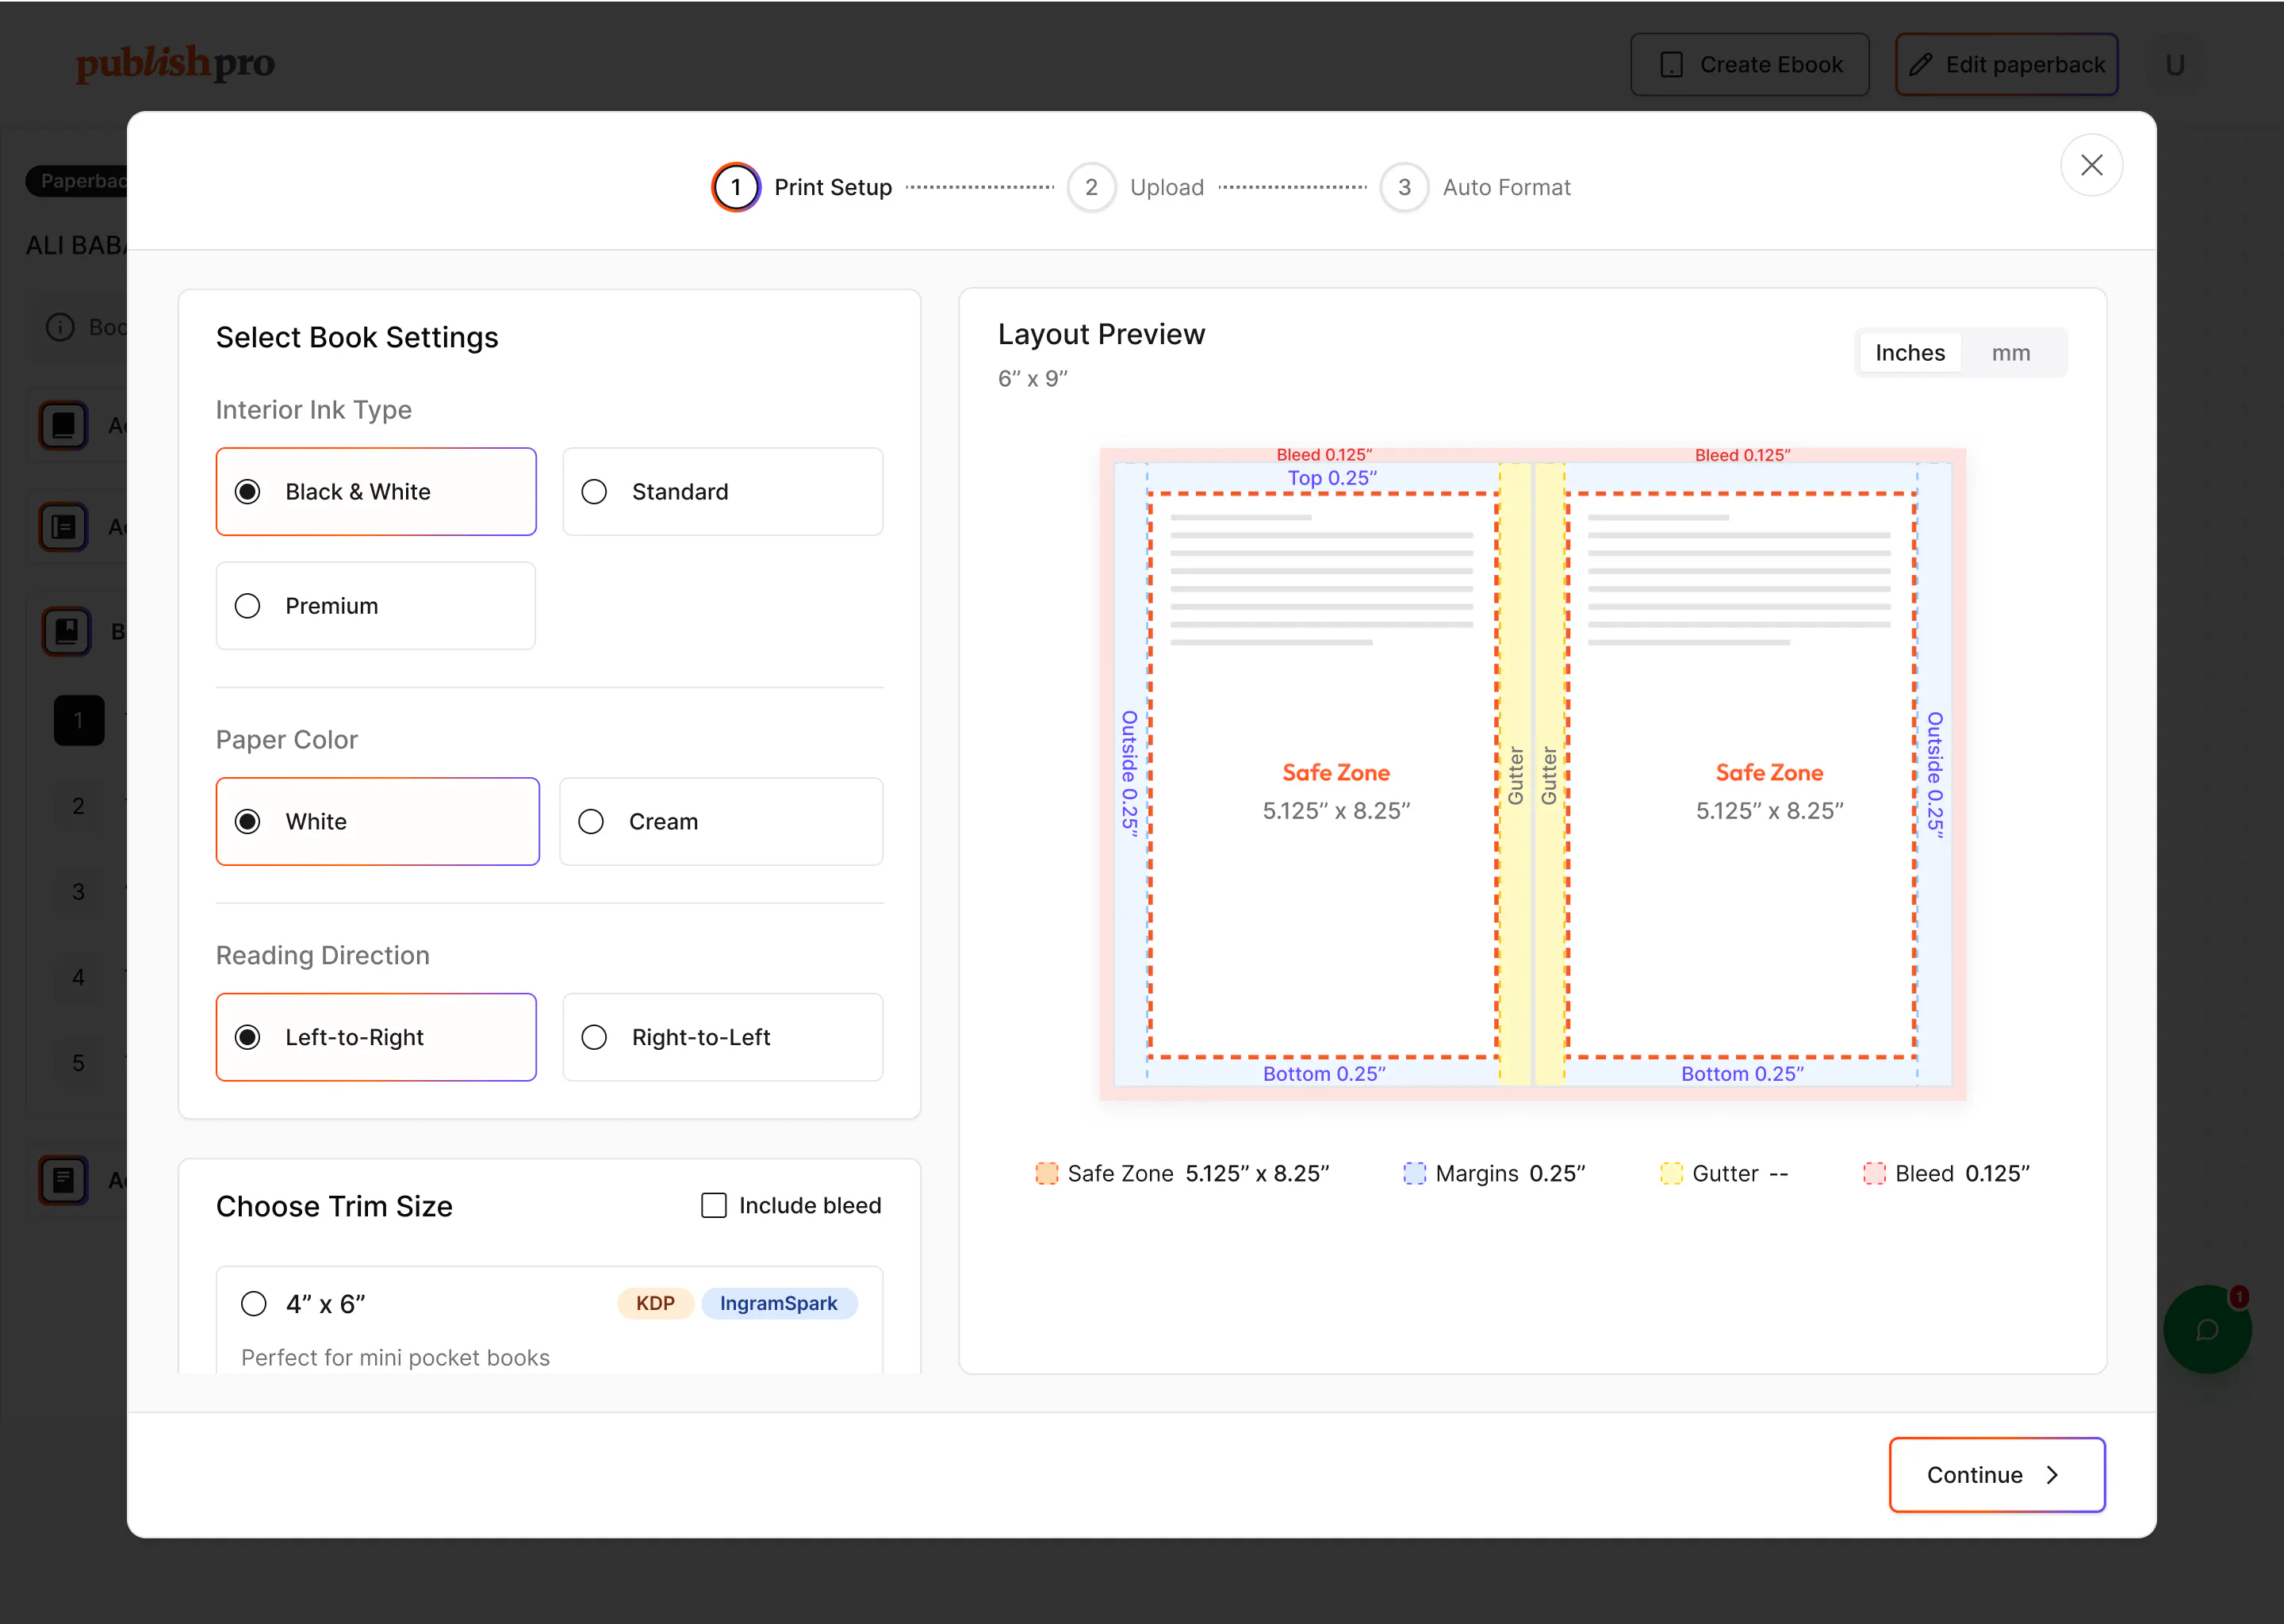Select Standard interior ink type
The image size is (2284, 1624).
point(722,491)
